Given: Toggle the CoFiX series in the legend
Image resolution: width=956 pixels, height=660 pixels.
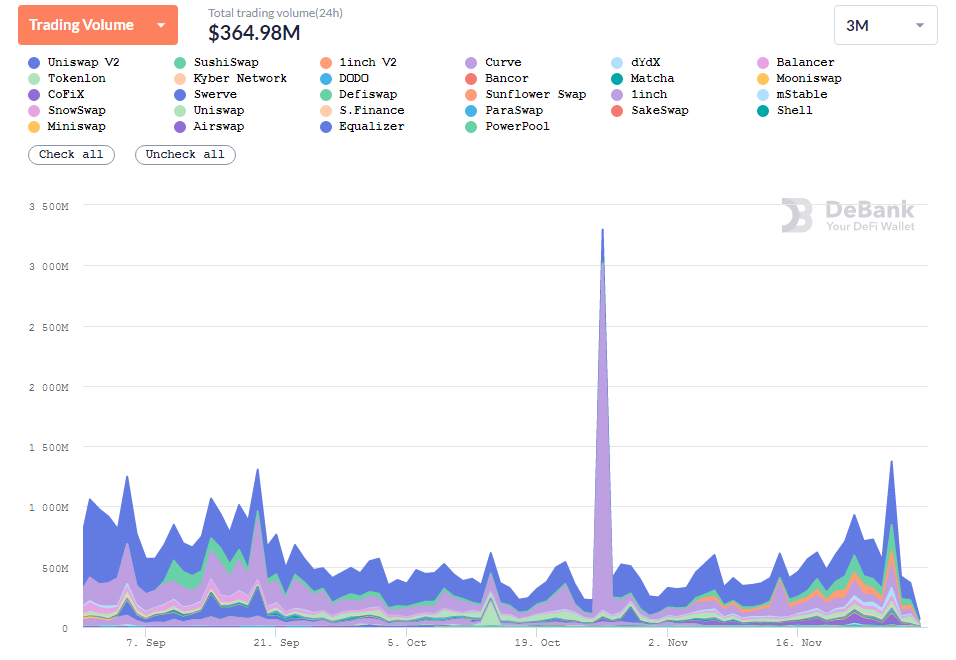Looking at the screenshot, I should pyautogui.click(x=56, y=94).
